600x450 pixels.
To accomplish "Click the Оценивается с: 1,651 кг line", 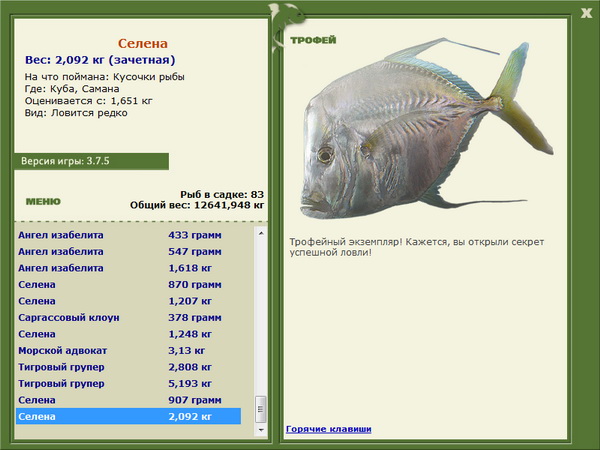I will pyautogui.click(x=88, y=101).
